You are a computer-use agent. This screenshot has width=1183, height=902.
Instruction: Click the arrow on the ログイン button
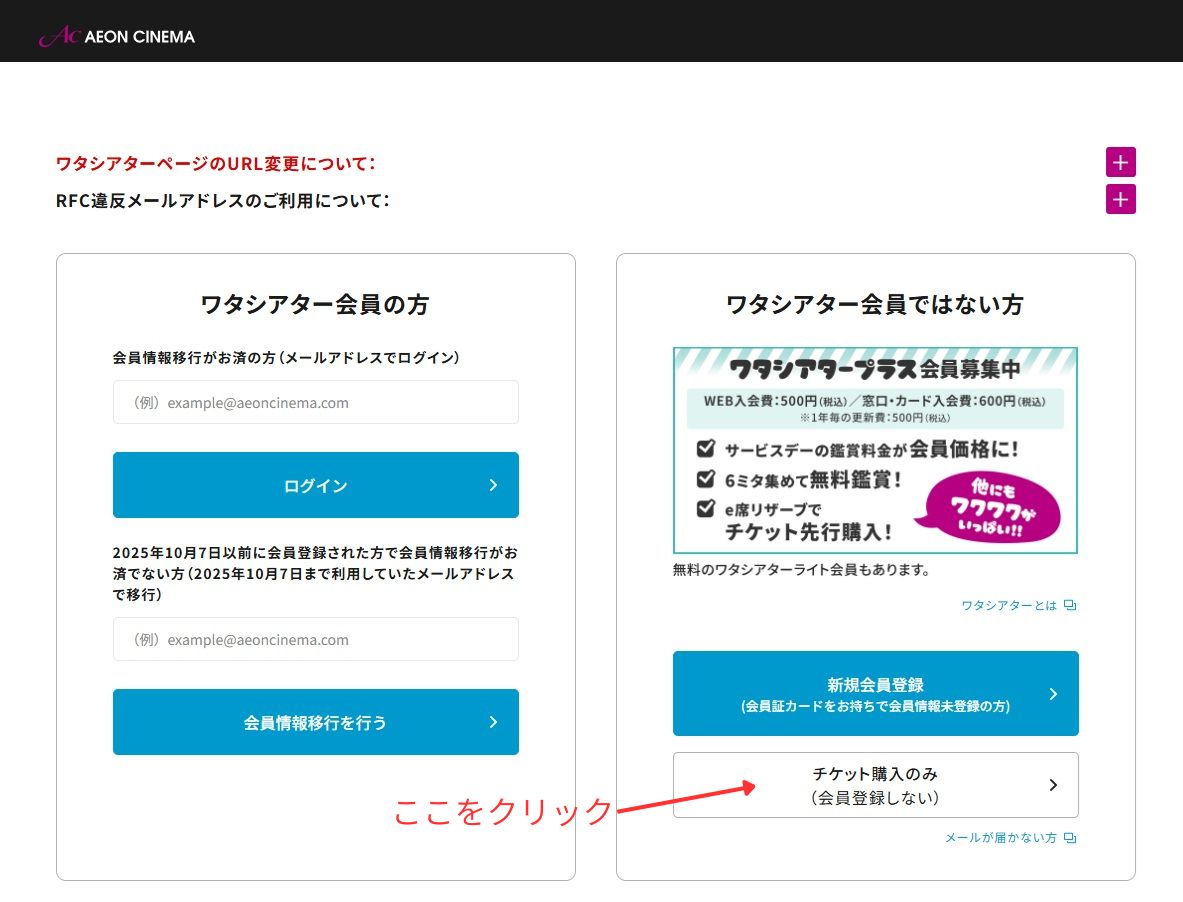pos(493,485)
